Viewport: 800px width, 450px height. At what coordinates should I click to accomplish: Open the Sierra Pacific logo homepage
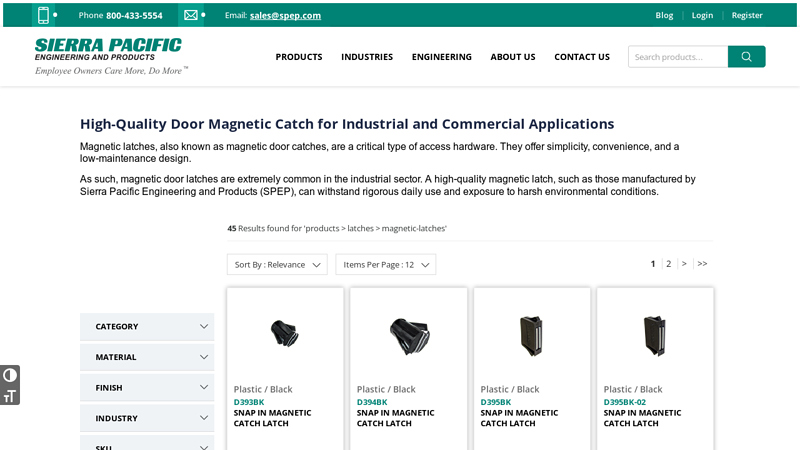coord(109,56)
